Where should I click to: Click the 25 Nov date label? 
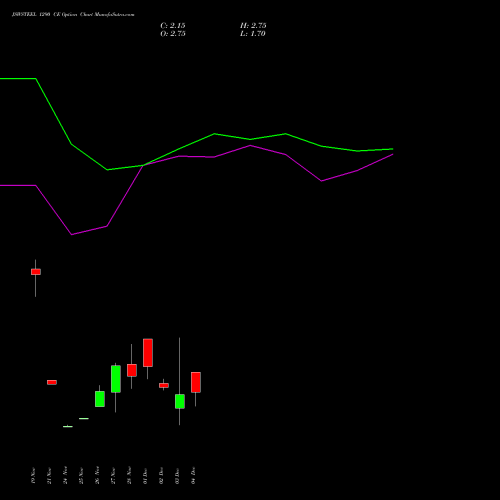pos(81,475)
